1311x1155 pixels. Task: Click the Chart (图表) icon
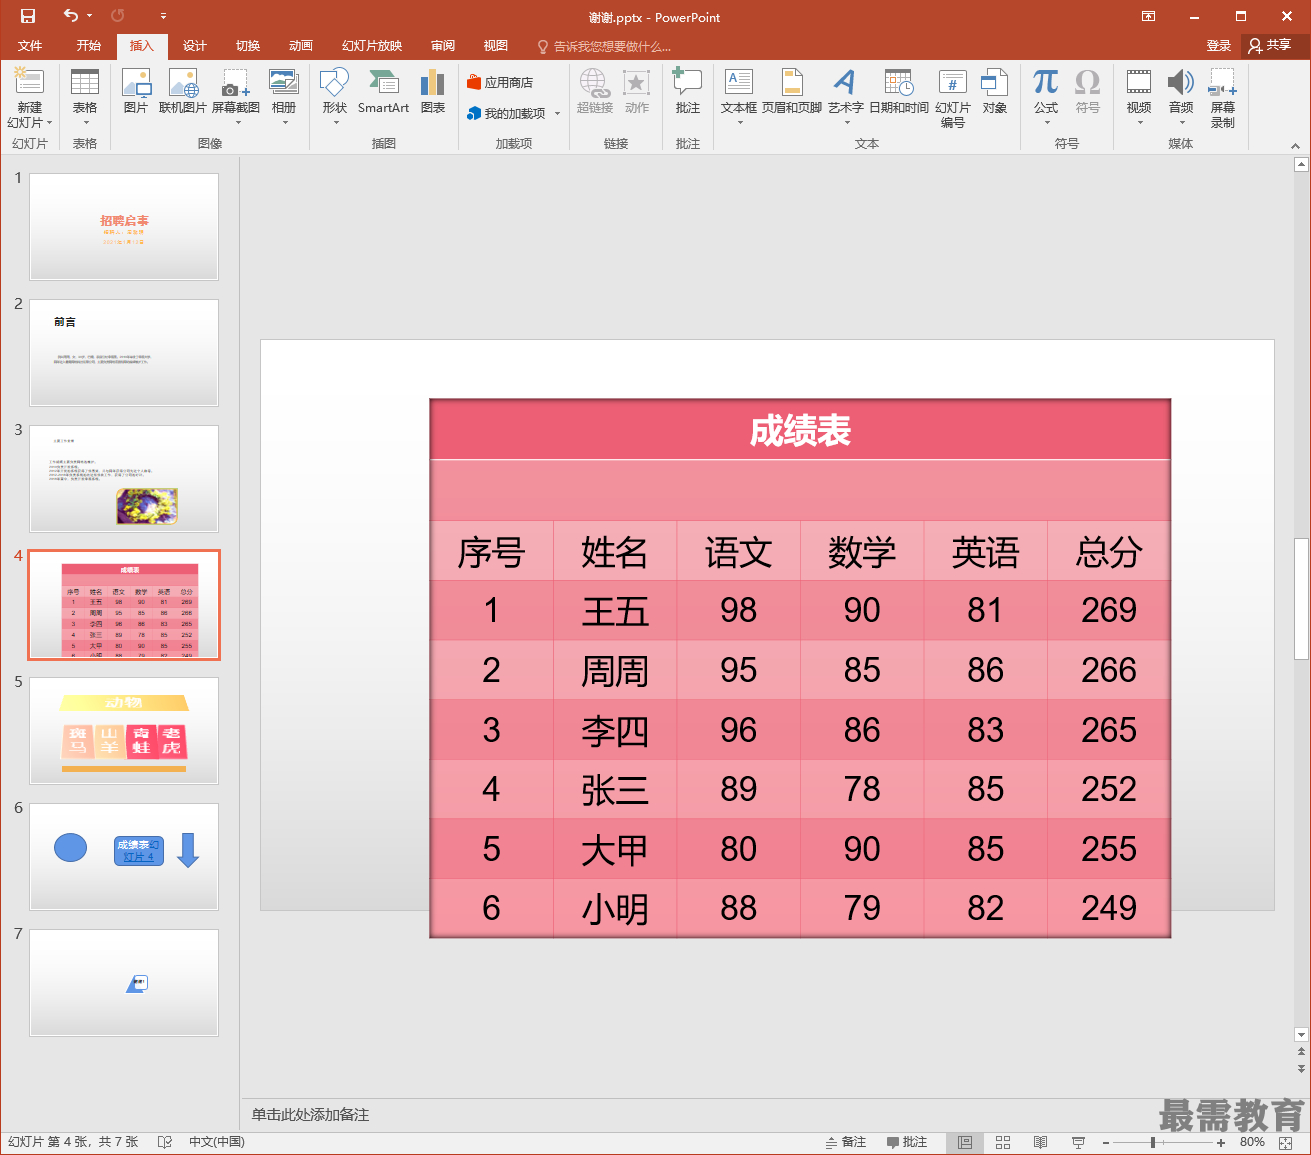433,92
